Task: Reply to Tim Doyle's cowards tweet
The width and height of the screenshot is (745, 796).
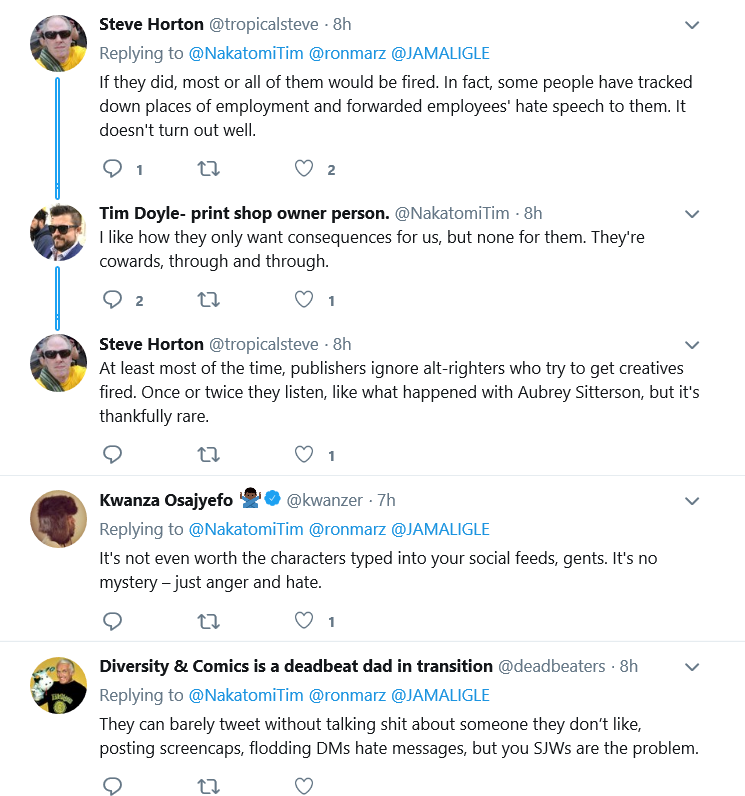Action: (x=112, y=300)
